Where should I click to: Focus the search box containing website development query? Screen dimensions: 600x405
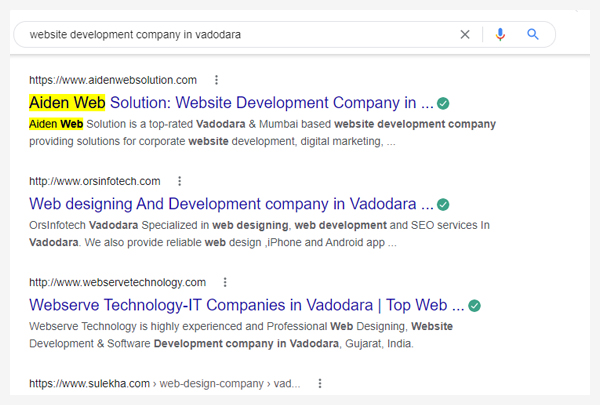[237, 34]
